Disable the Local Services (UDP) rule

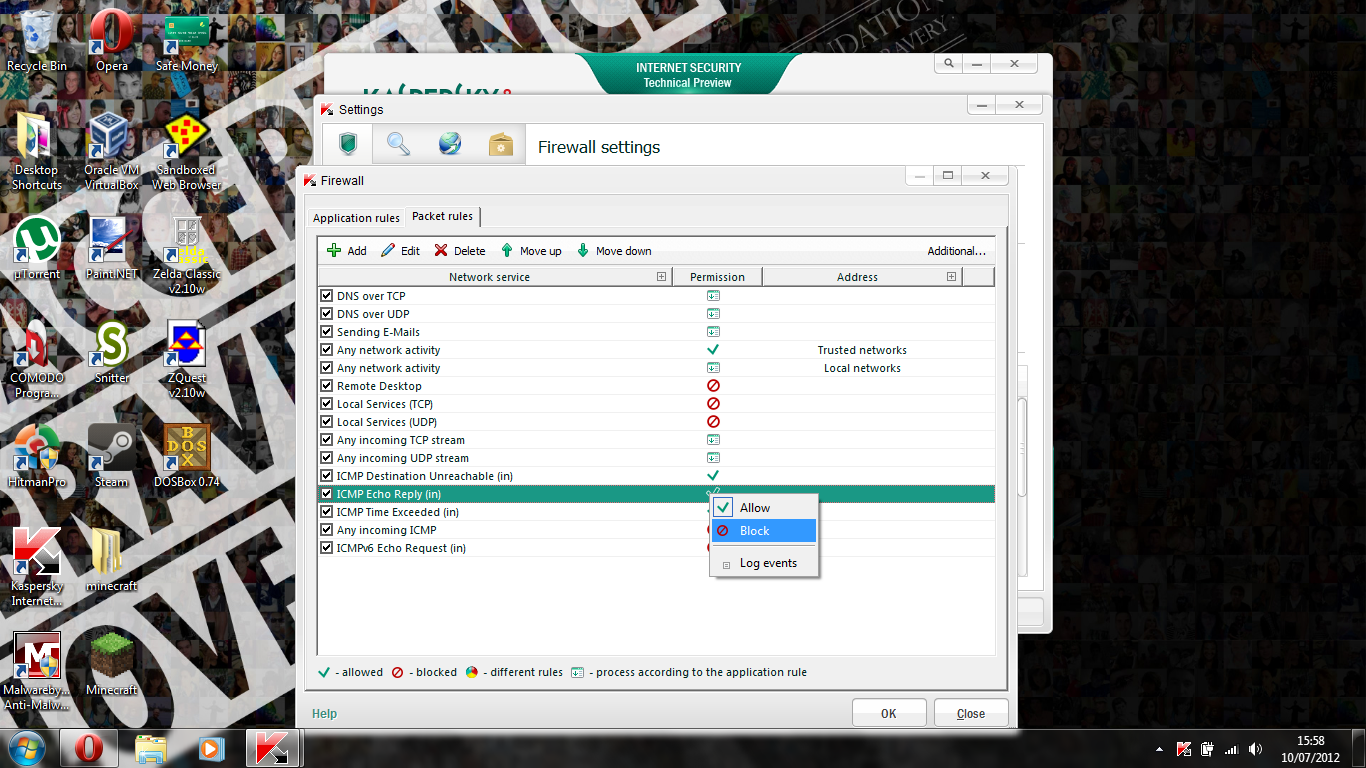click(326, 422)
